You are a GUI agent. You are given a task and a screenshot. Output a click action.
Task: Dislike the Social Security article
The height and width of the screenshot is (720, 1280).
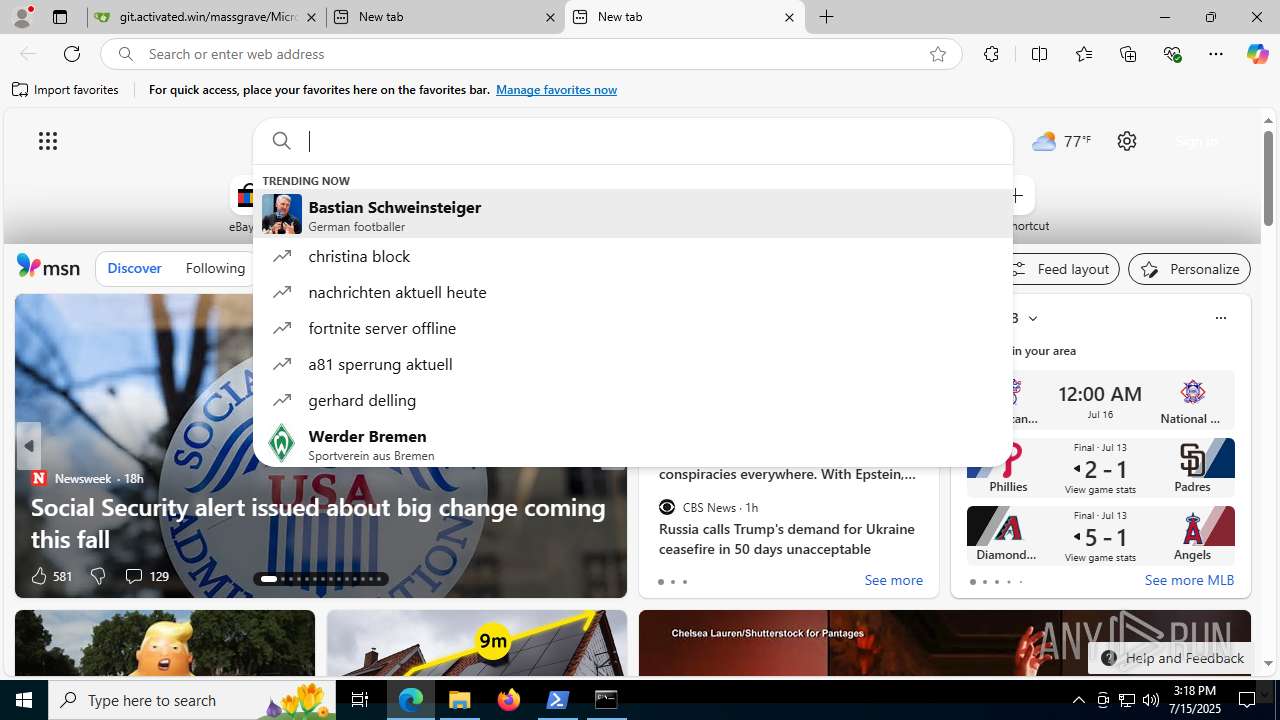(x=98, y=576)
